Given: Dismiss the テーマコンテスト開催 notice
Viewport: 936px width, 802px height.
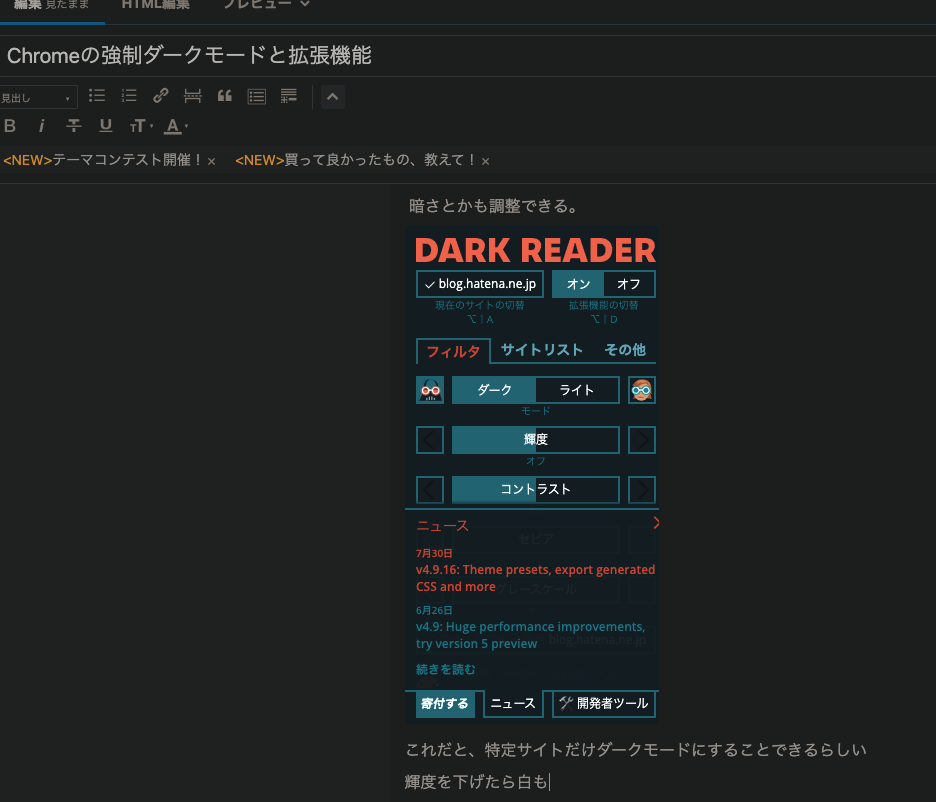Looking at the screenshot, I should click(211, 161).
